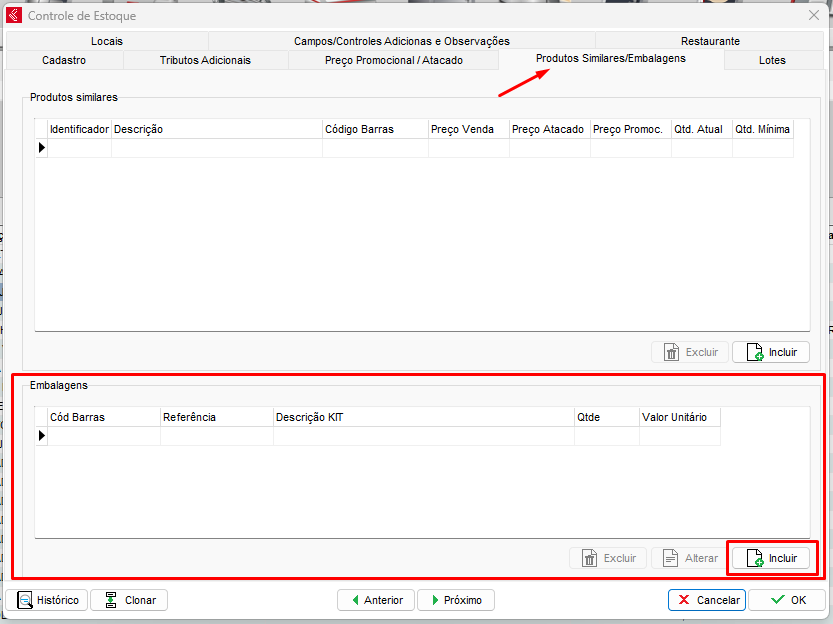Go to the Lotes tab
This screenshot has height=624, width=833.
772,60
